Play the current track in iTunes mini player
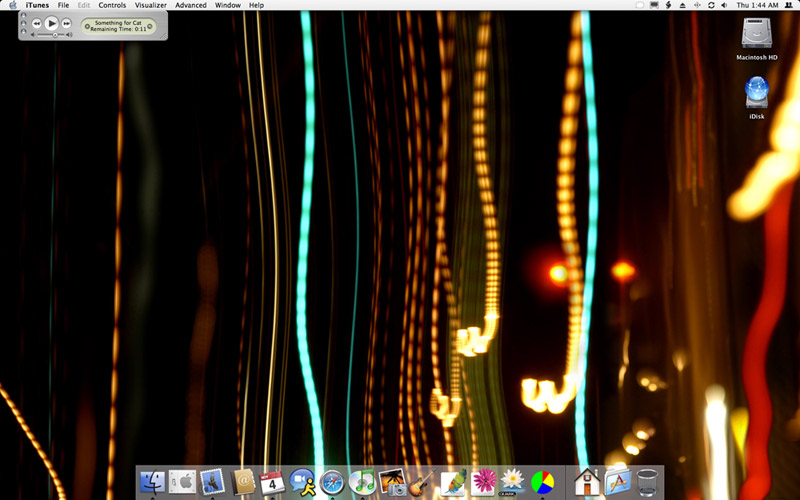This screenshot has height=500, width=800. click(51, 23)
